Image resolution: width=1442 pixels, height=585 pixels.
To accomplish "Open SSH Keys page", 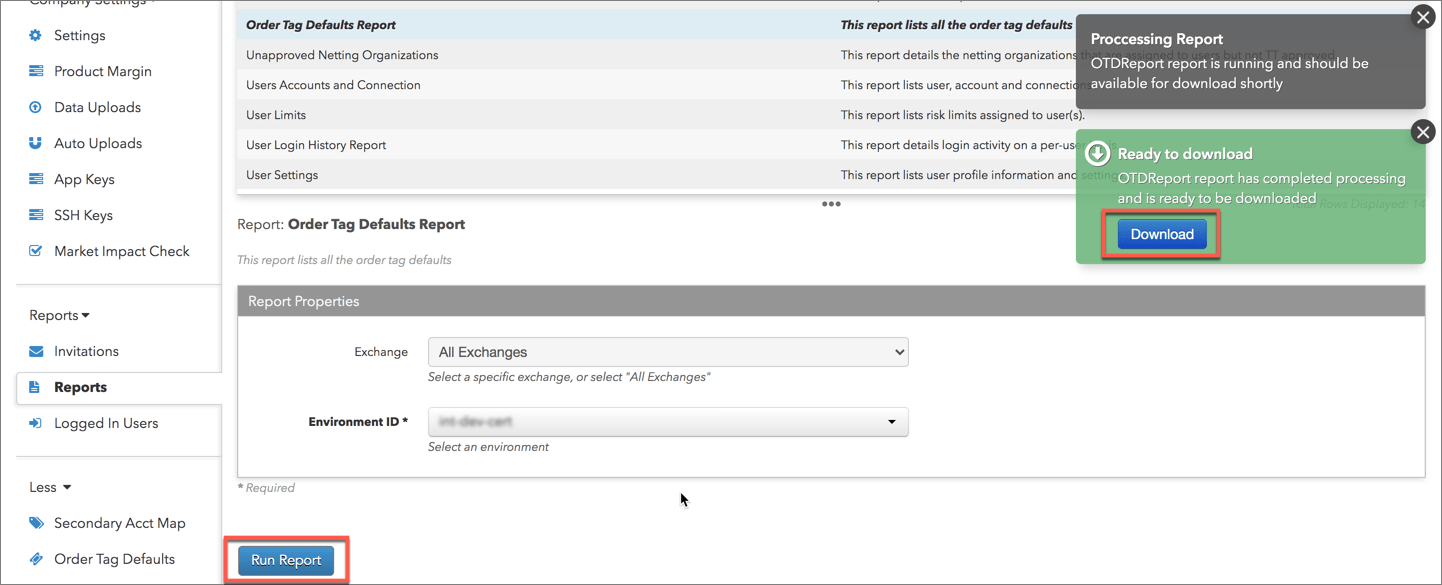I will [x=83, y=215].
